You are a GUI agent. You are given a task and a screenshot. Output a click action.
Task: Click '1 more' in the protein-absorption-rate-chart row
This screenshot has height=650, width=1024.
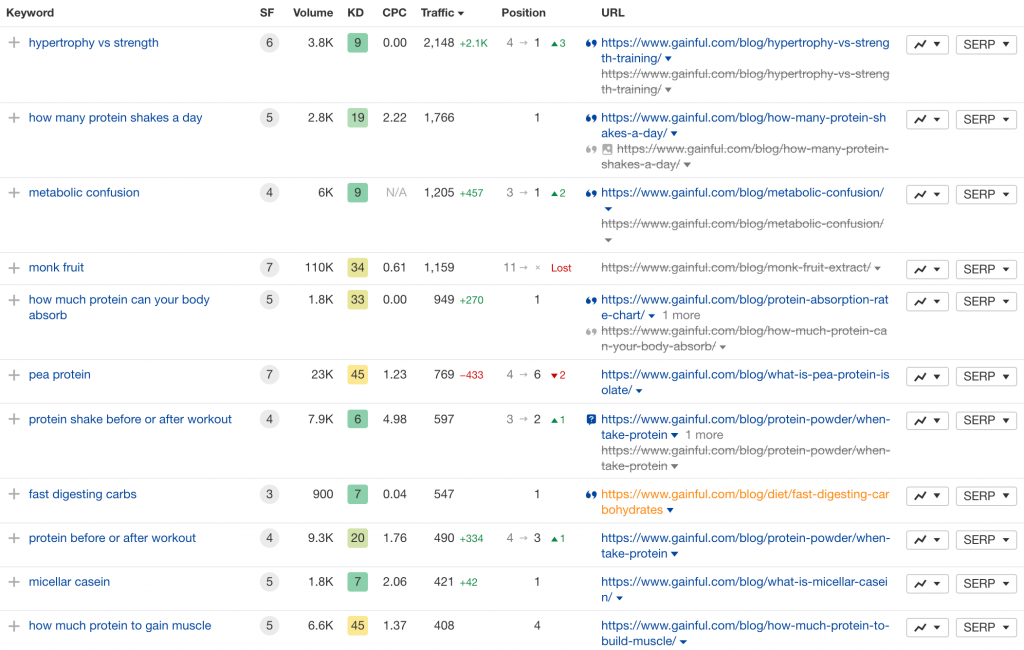click(681, 316)
